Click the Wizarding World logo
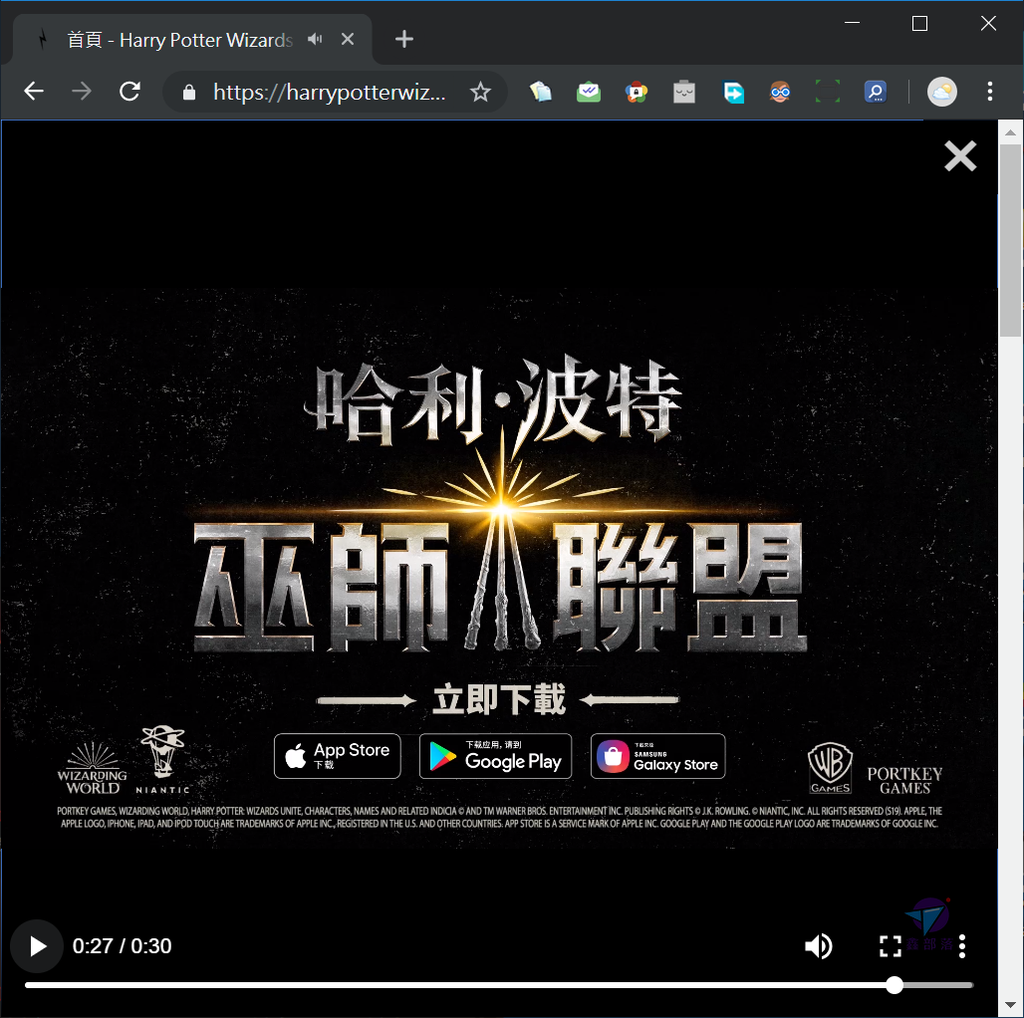Screen dimensions: 1024x1018 pos(92,768)
